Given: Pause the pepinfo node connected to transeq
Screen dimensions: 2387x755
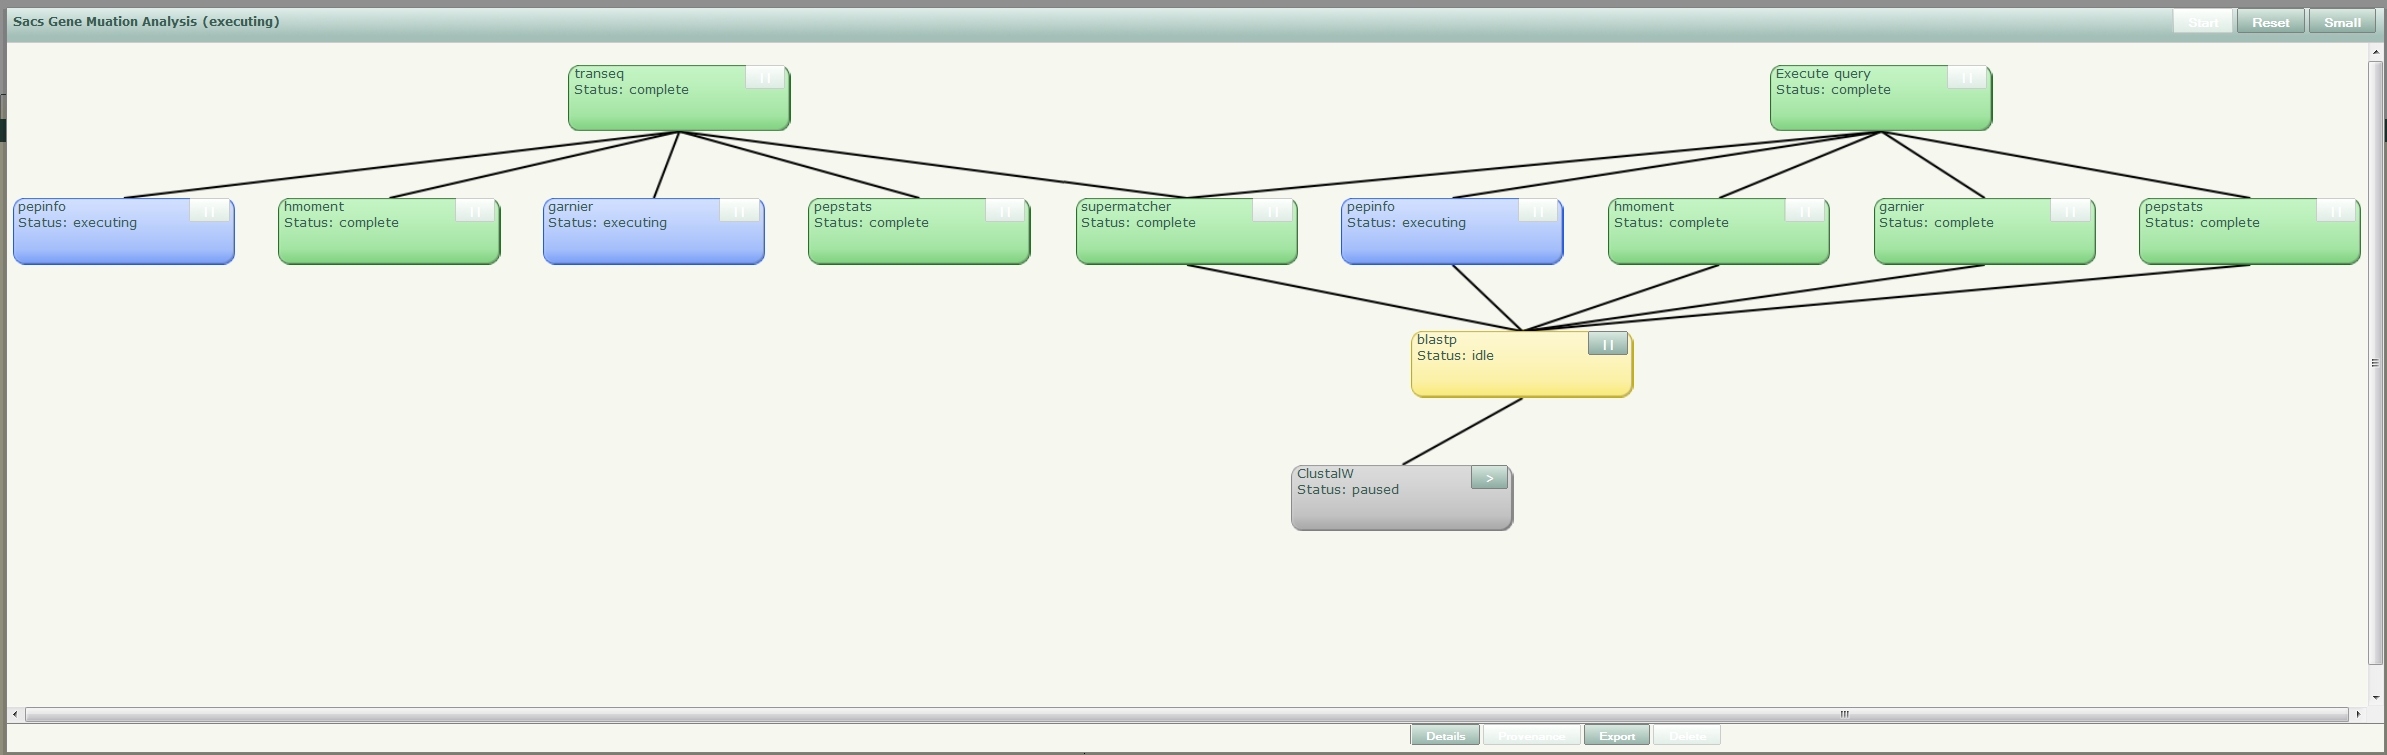Looking at the screenshot, I should pos(208,211).
